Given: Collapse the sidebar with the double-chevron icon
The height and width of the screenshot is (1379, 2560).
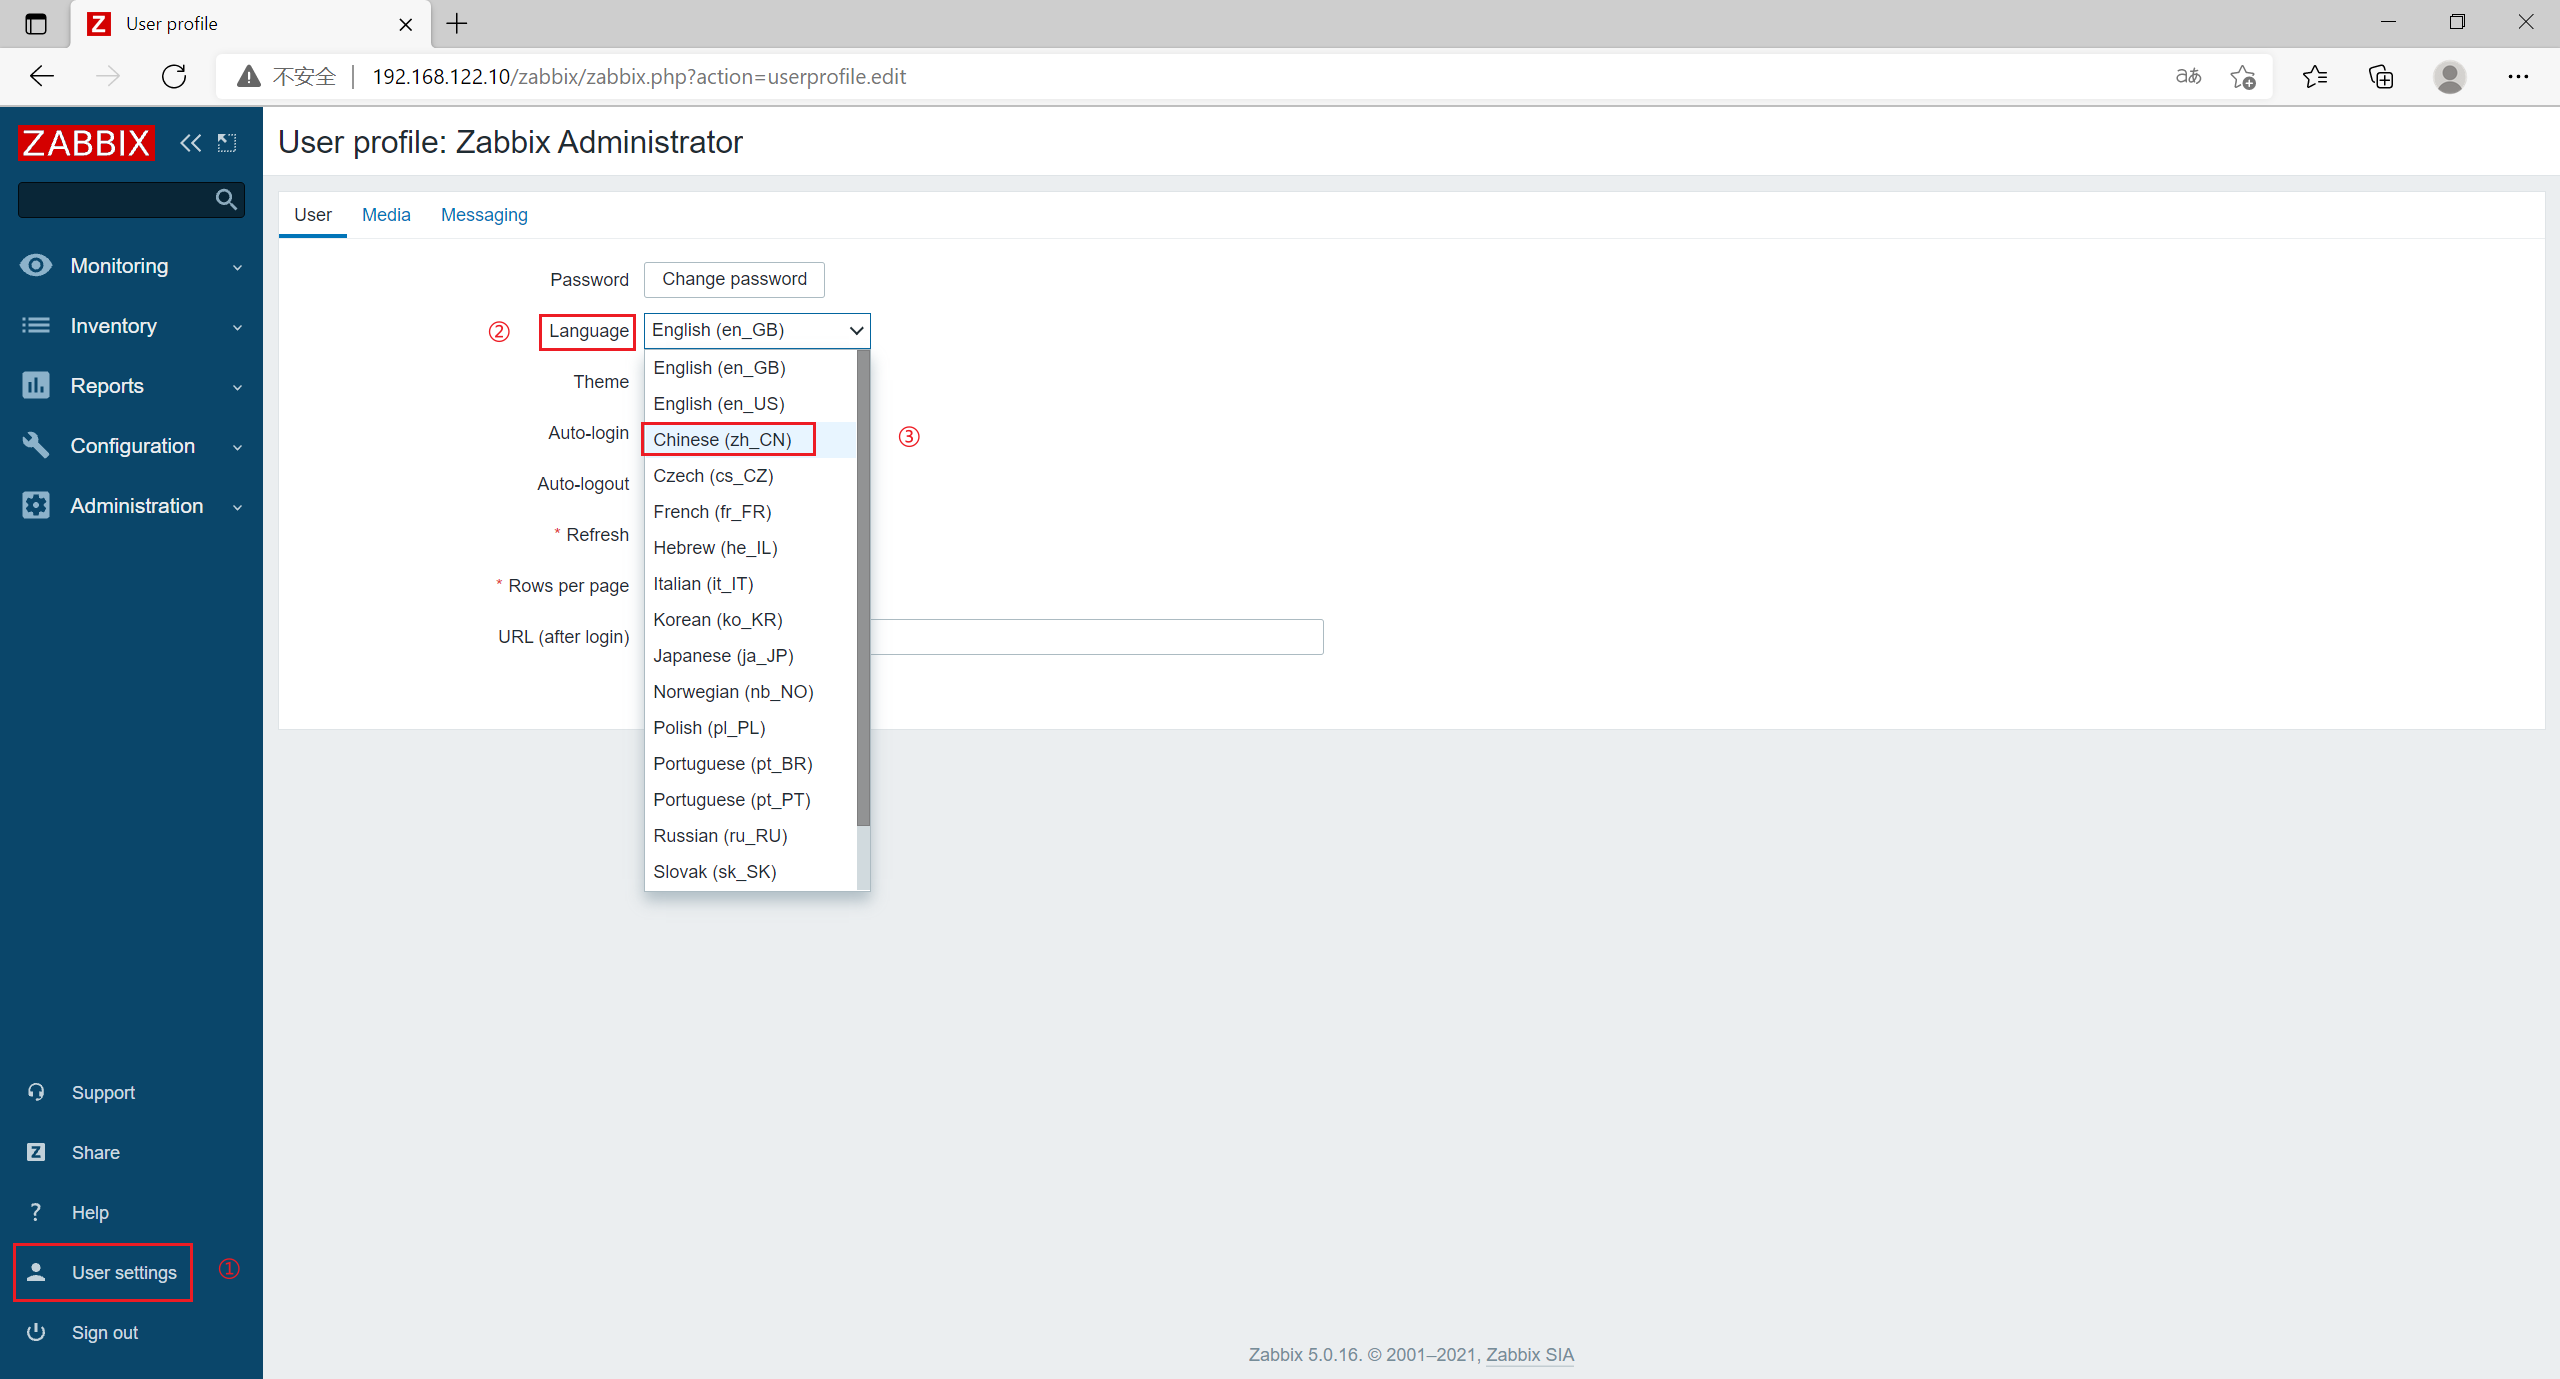Looking at the screenshot, I should [190, 143].
